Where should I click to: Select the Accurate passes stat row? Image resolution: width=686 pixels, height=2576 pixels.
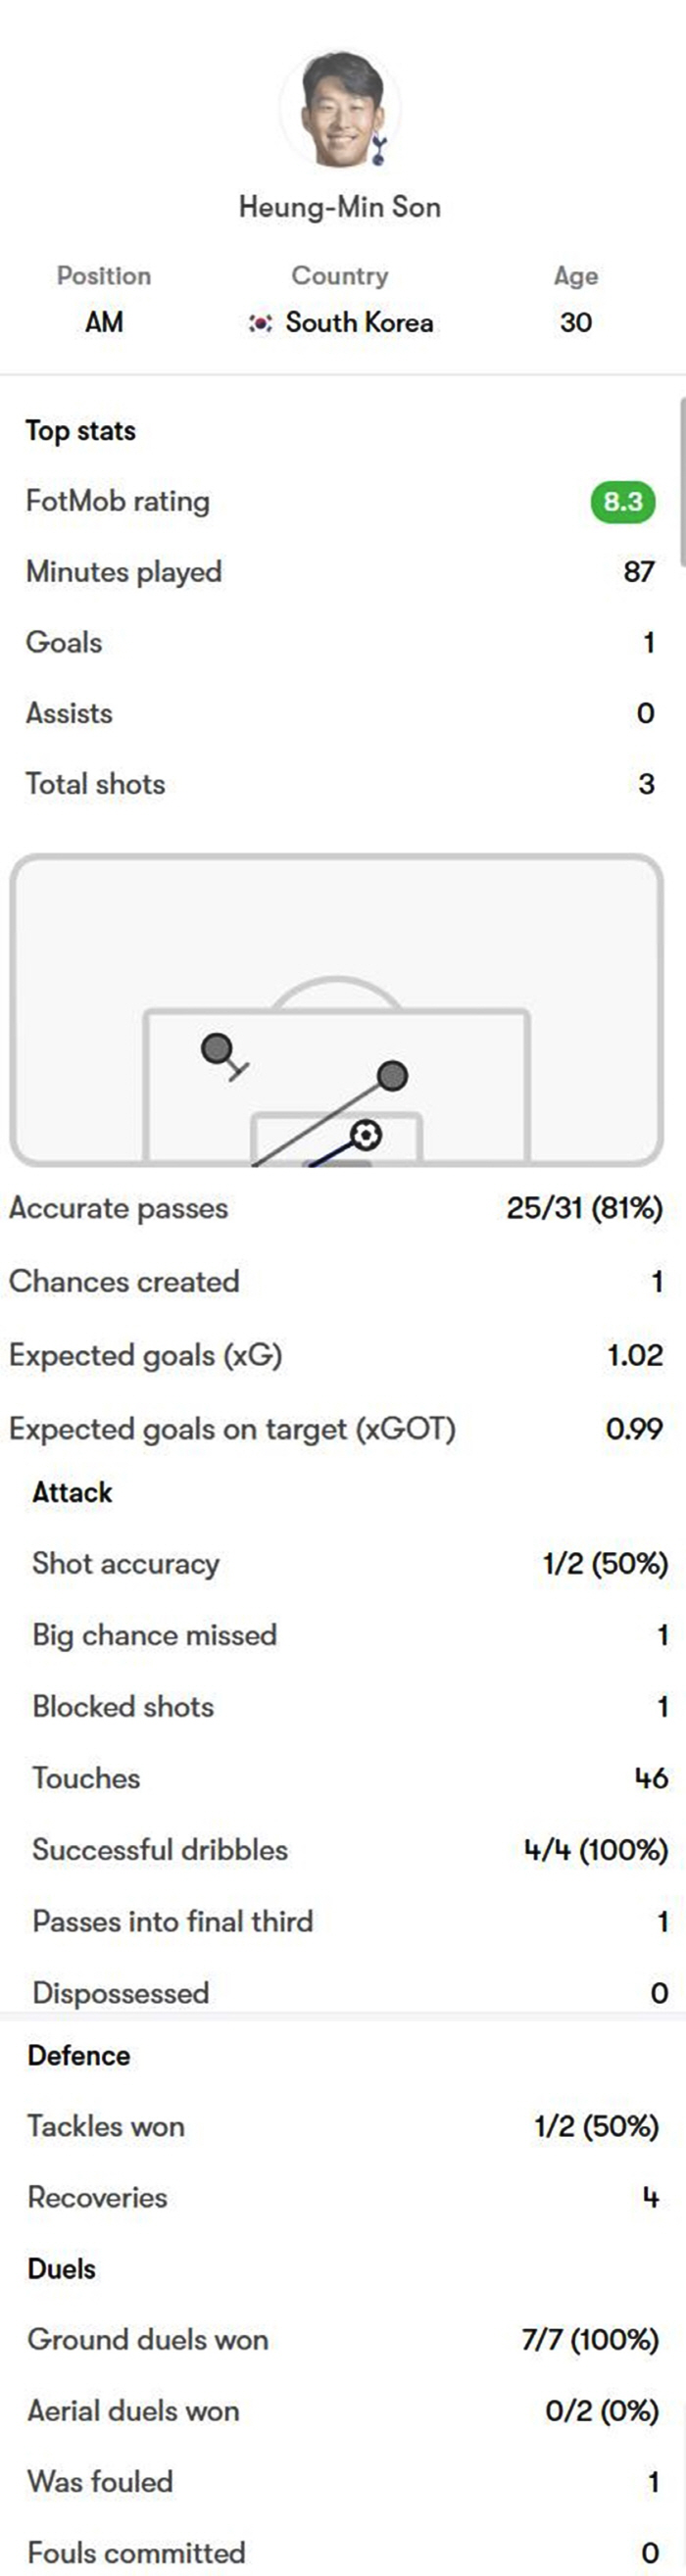[336, 1208]
